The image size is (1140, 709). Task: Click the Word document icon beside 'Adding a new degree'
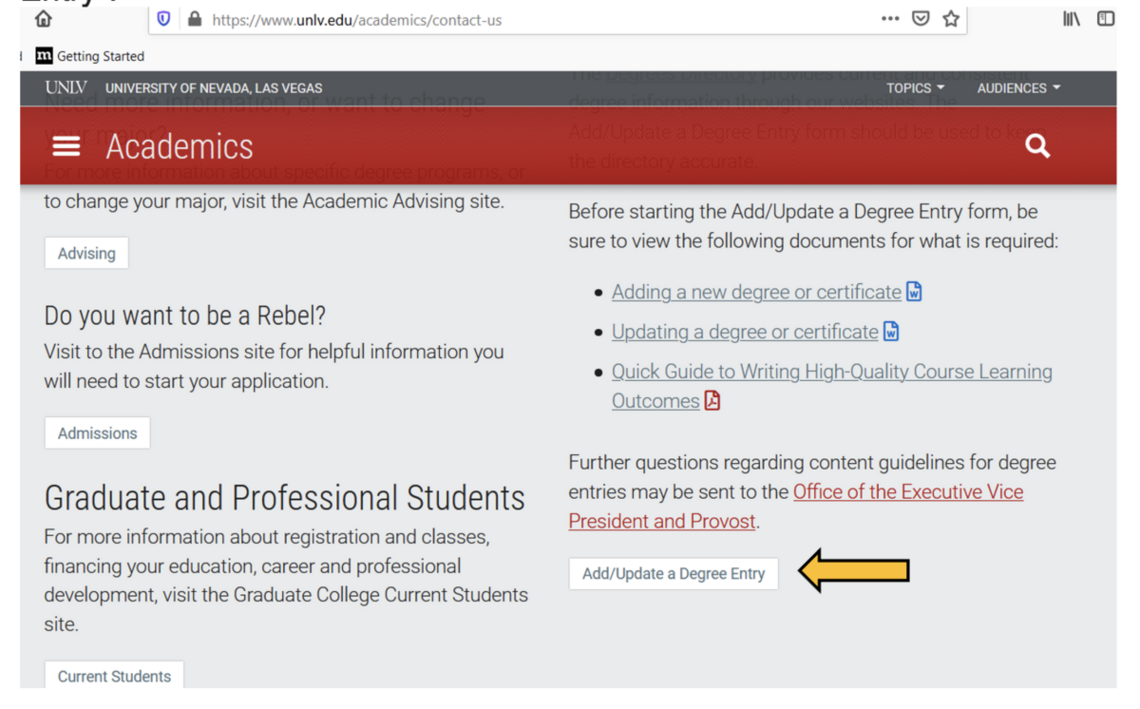click(x=913, y=291)
